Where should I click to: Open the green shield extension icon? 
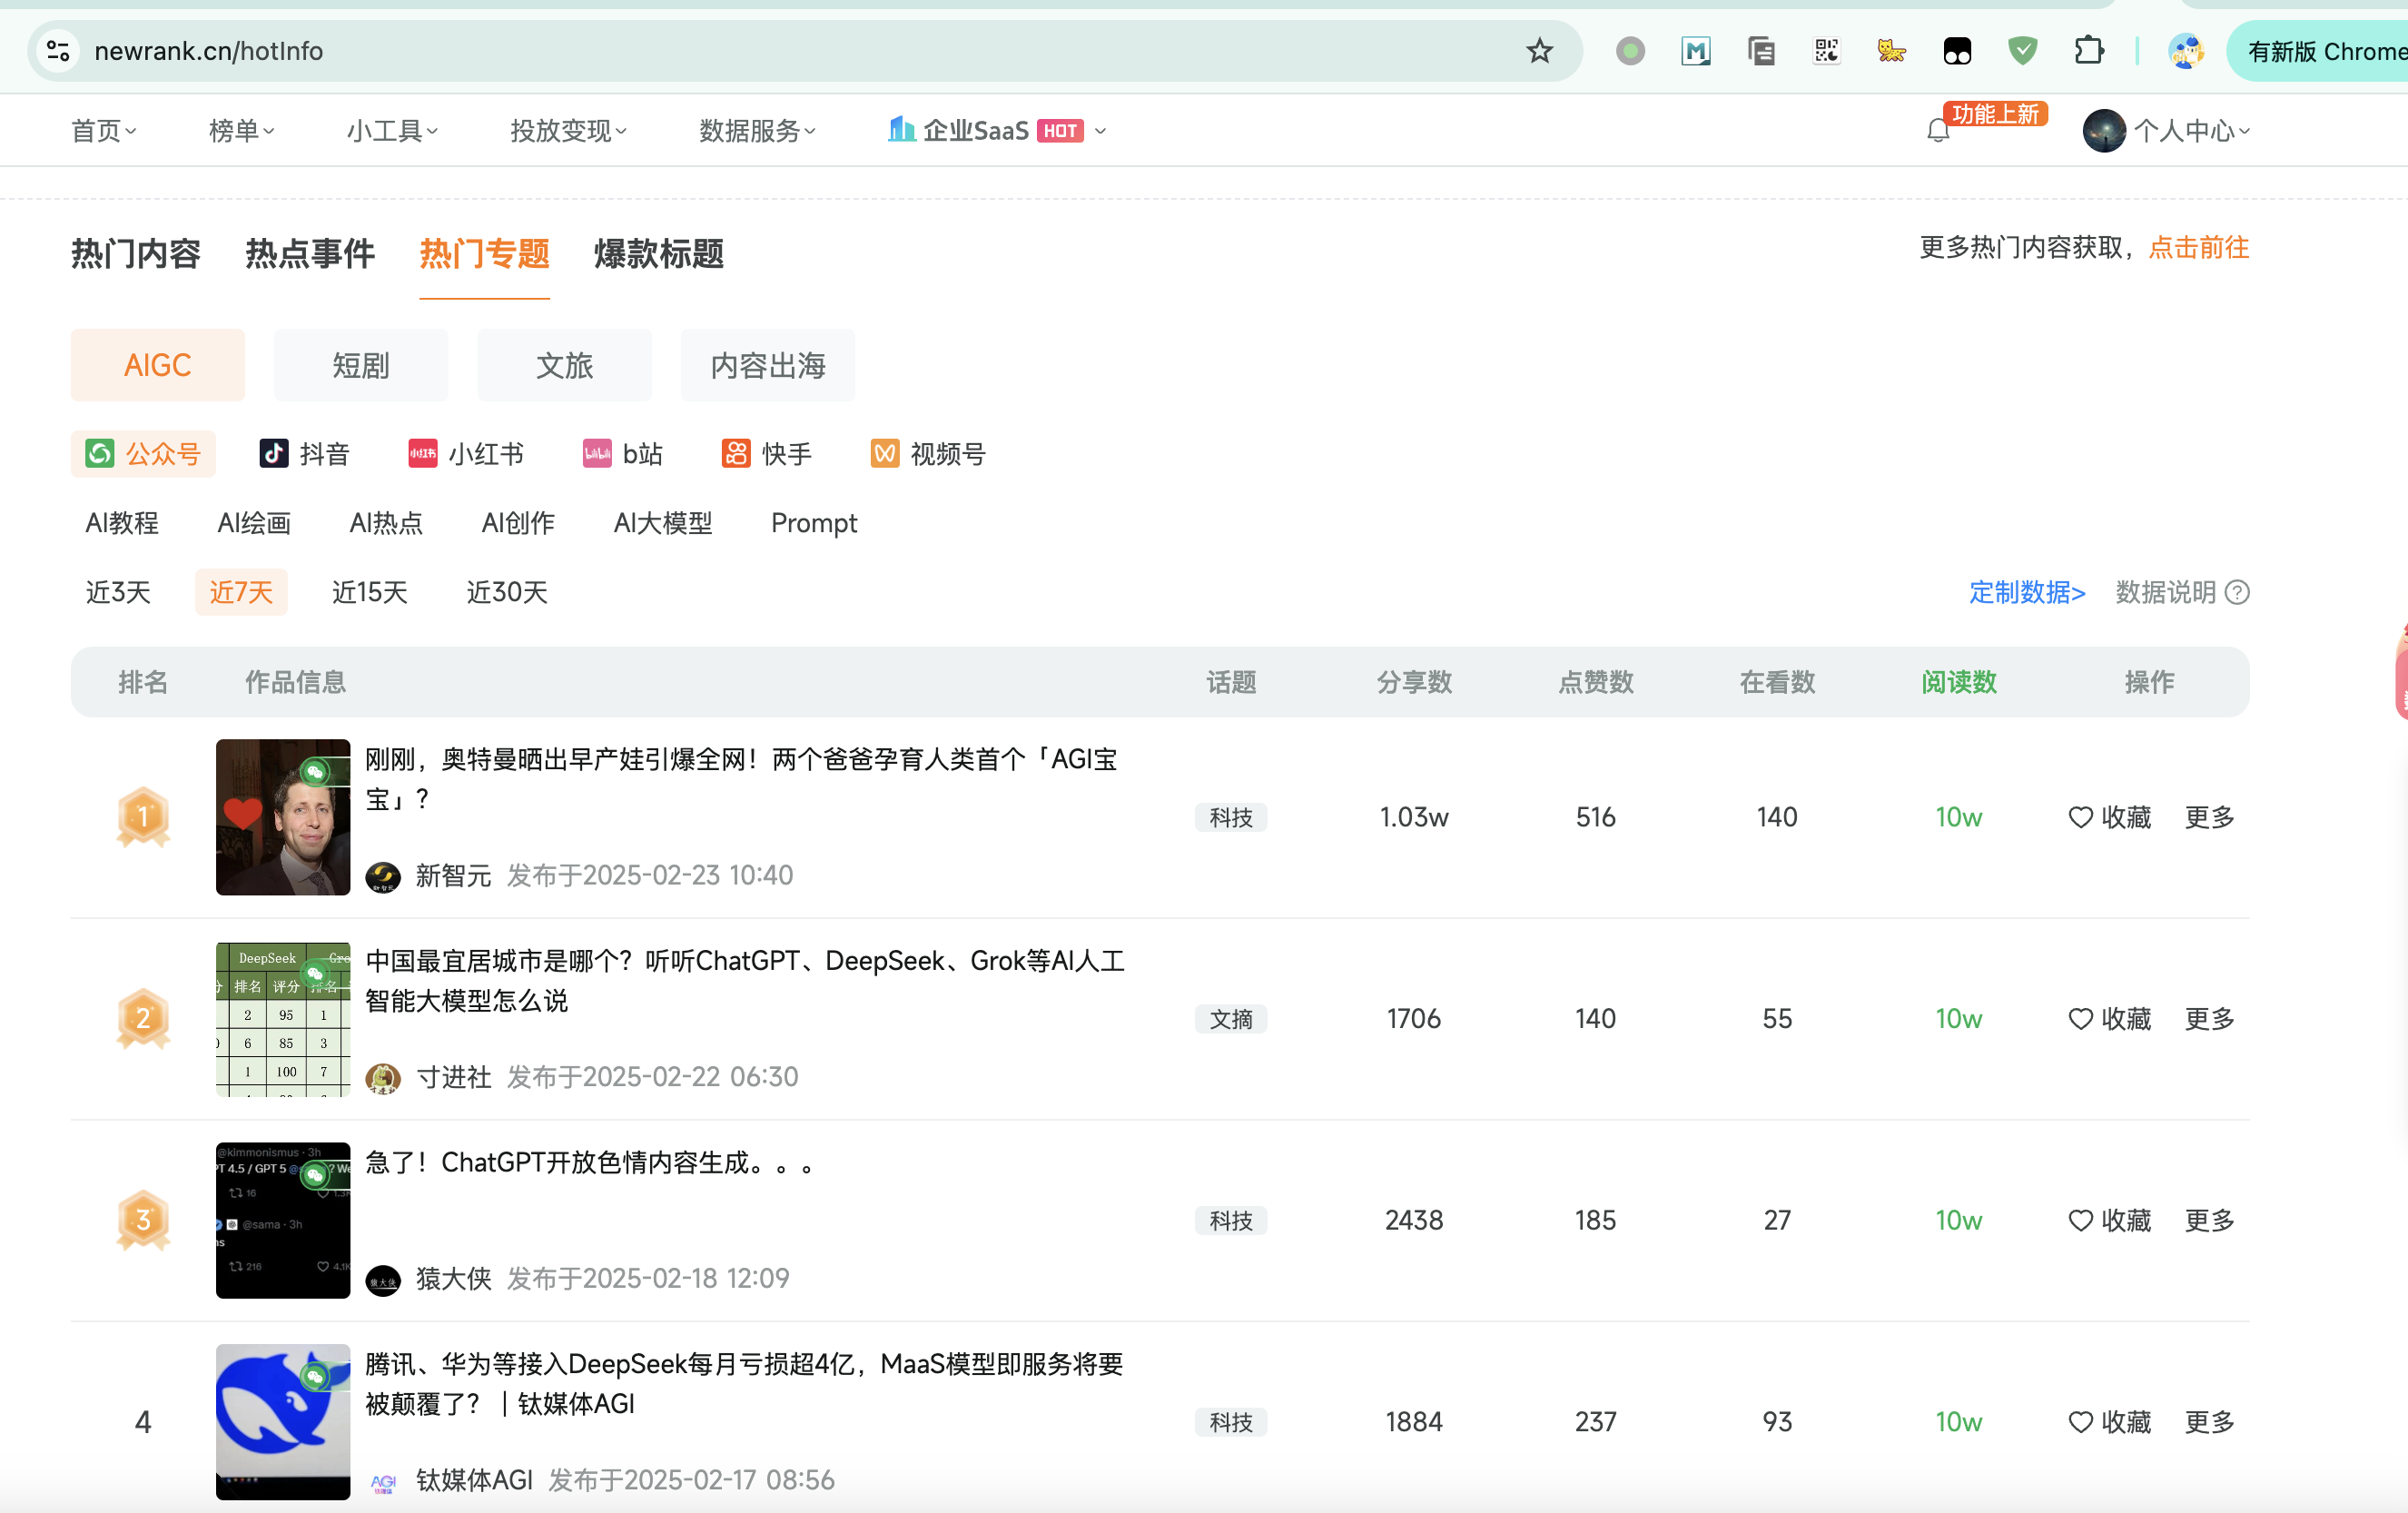click(x=2022, y=51)
